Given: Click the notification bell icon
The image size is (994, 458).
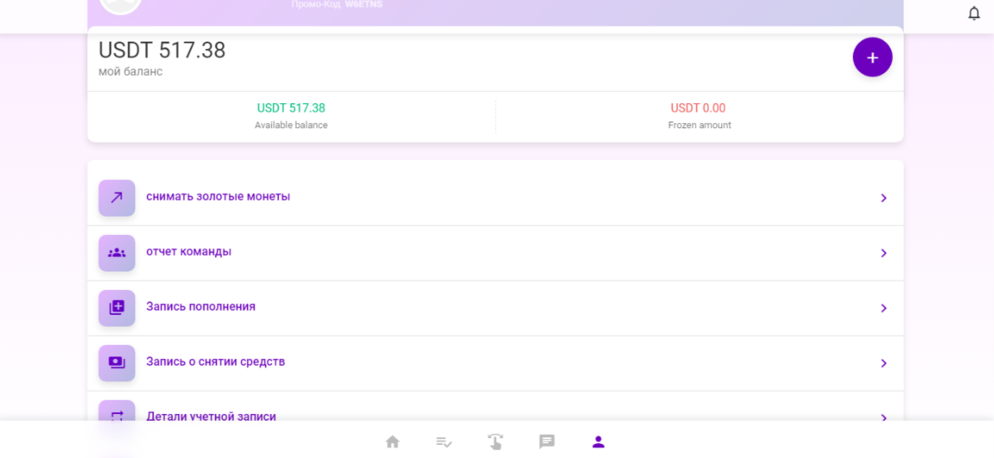Looking at the screenshot, I should 974,13.
